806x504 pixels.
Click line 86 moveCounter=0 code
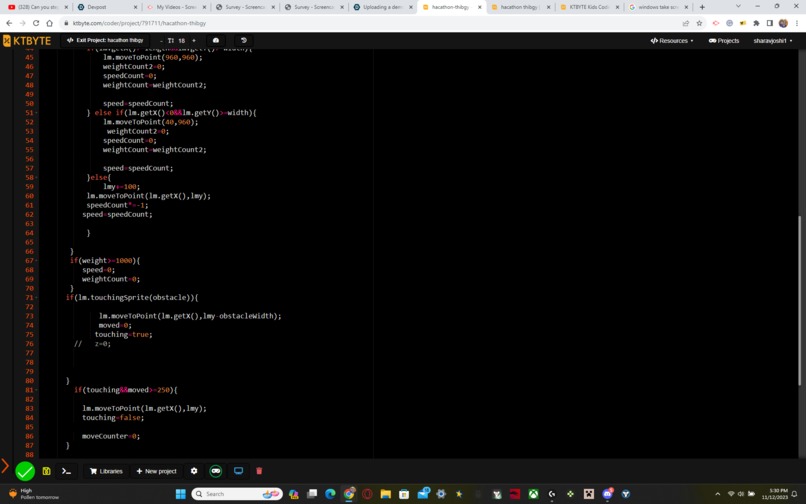coord(111,436)
